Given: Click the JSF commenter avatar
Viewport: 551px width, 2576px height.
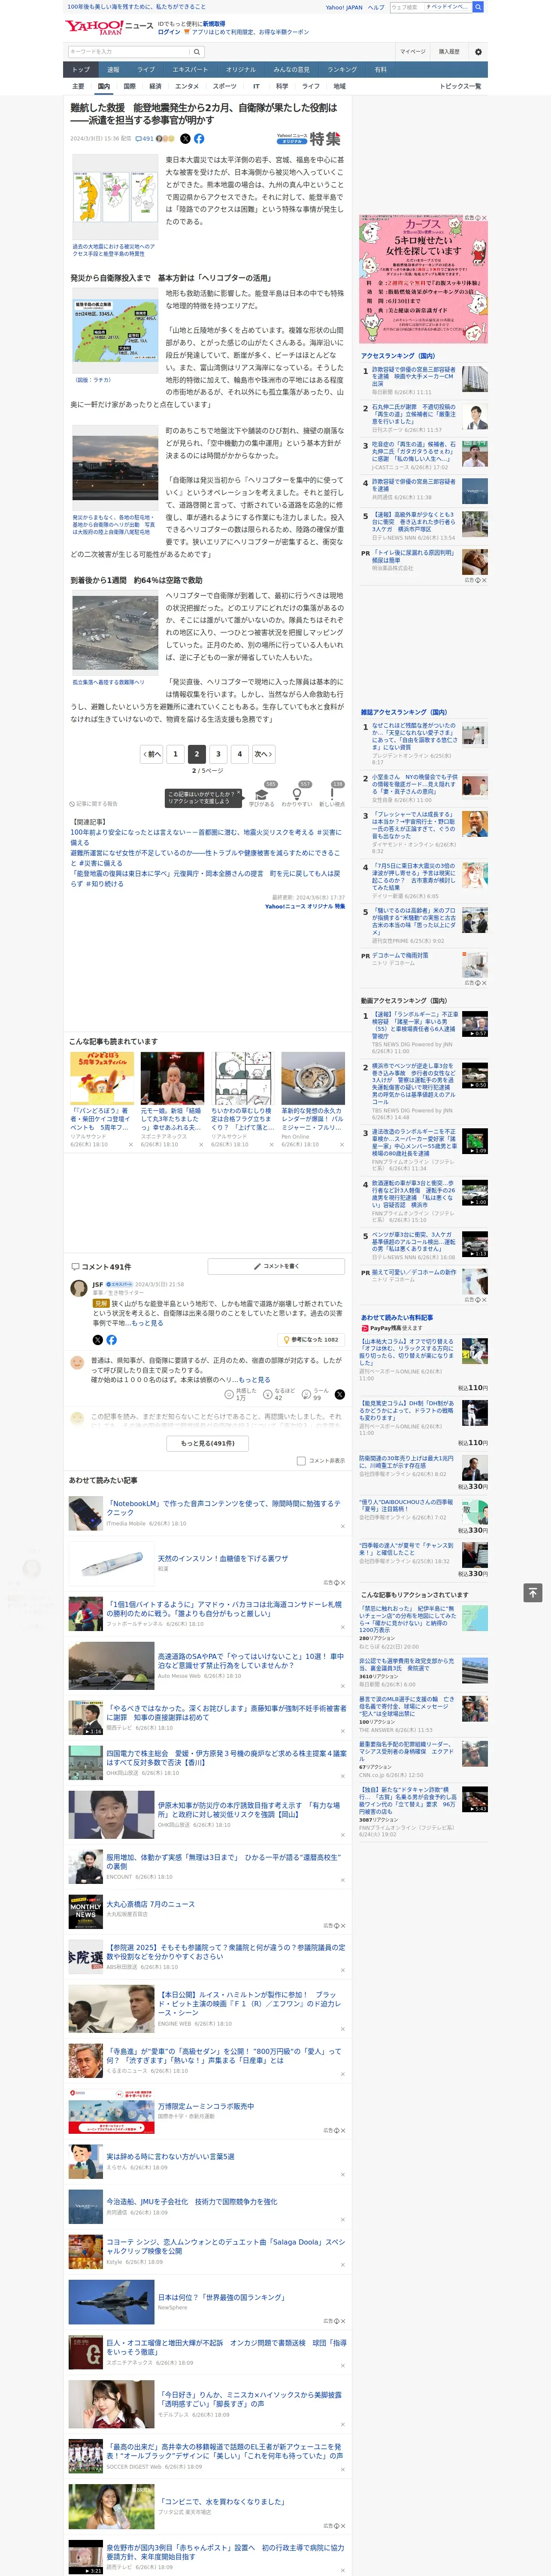Looking at the screenshot, I should (x=78, y=1288).
